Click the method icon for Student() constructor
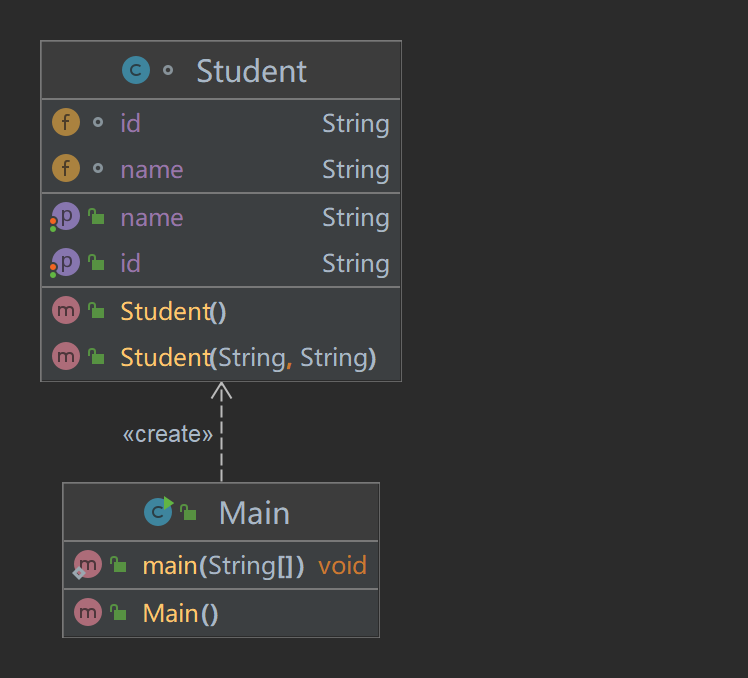 point(65,311)
